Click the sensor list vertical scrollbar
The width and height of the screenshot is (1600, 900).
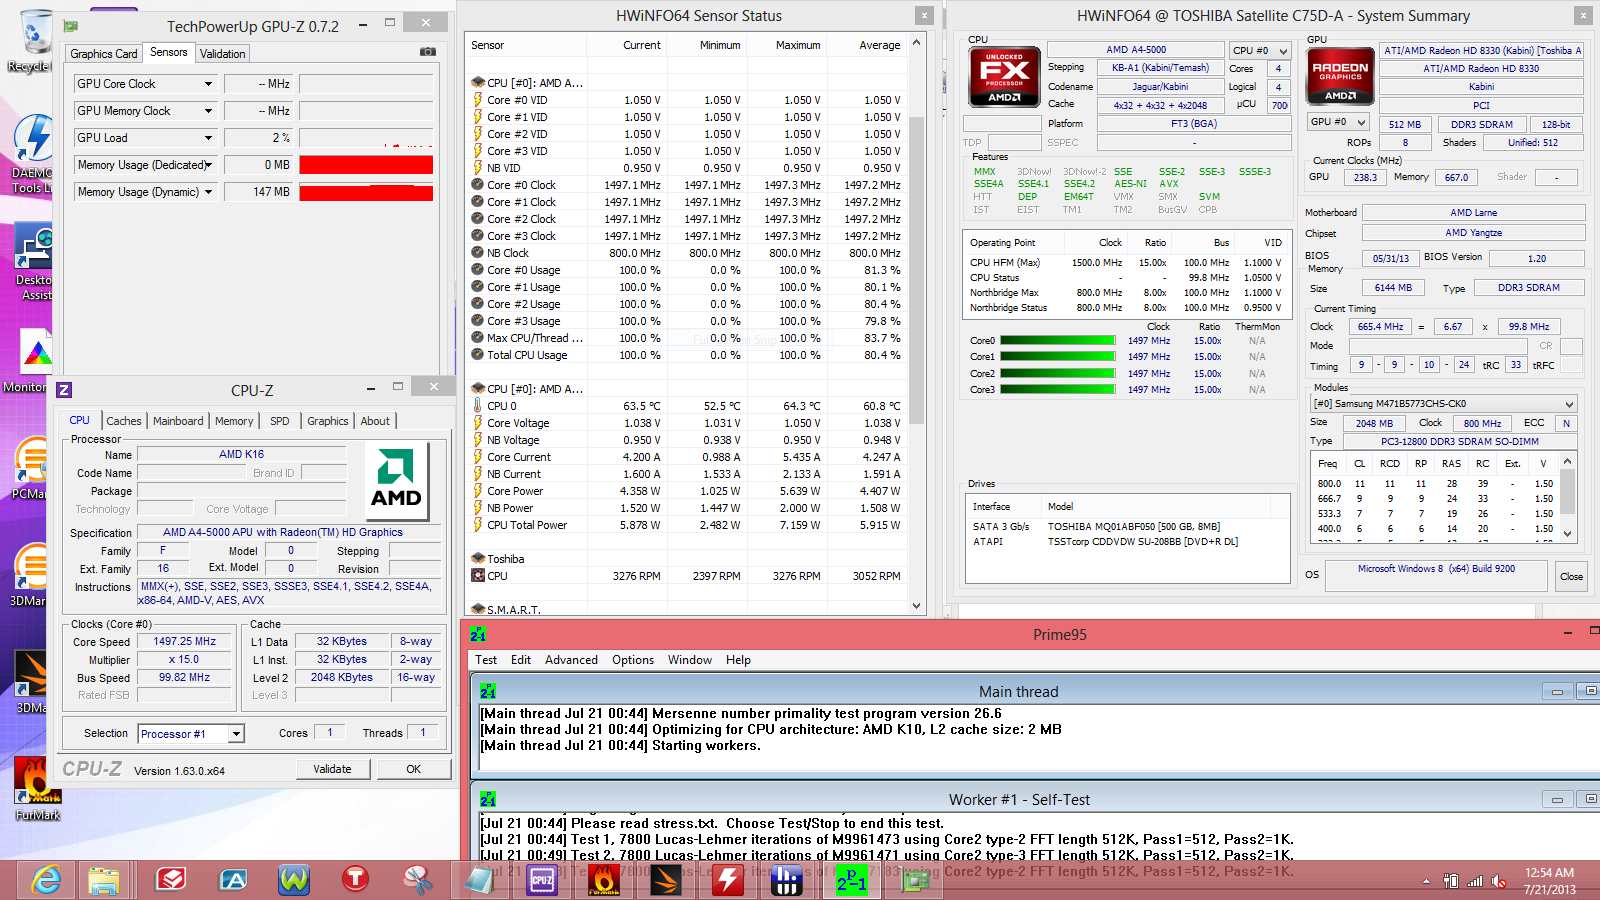[x=917, y=325]
